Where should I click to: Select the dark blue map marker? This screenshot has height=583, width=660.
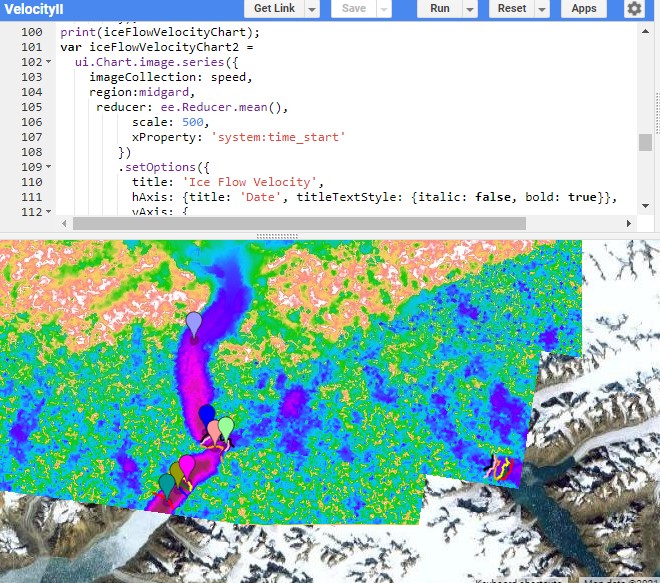coord(207,414)
